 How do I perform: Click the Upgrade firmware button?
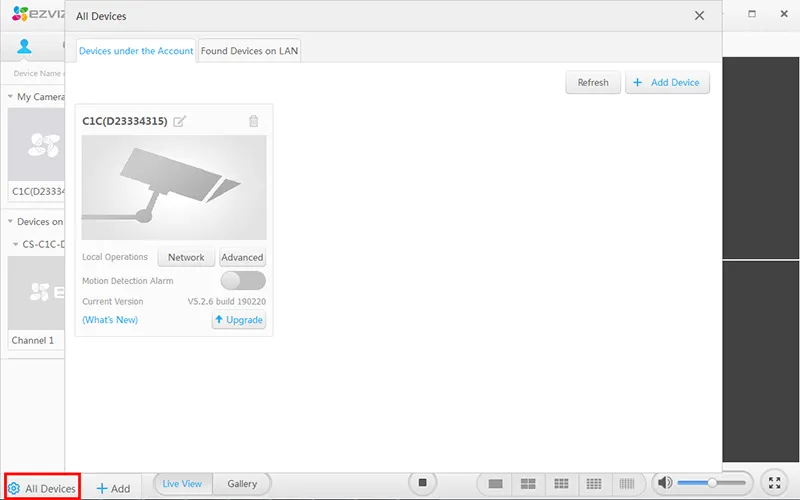(239, 320)
